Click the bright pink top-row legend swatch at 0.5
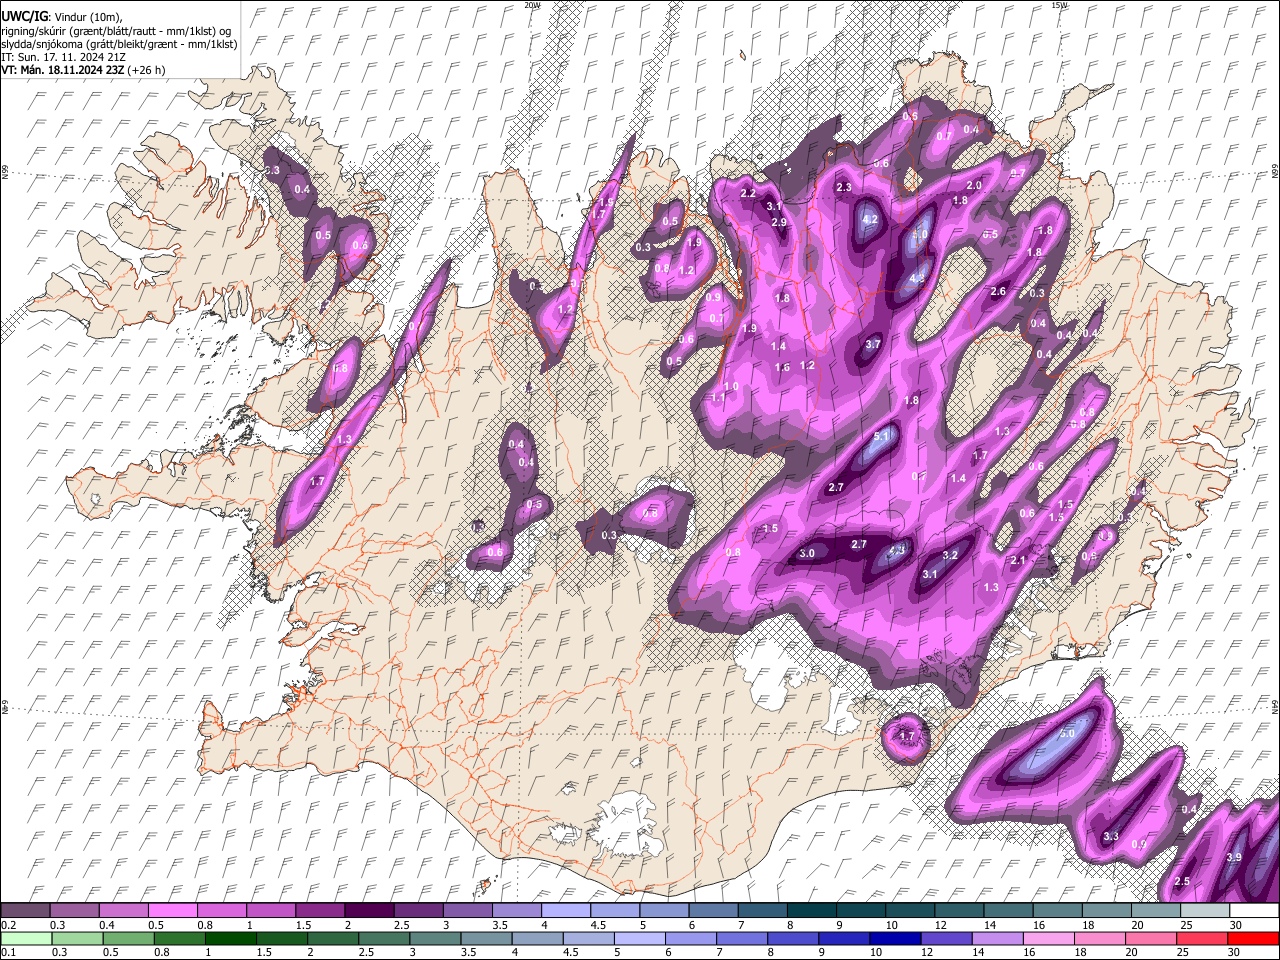The image size is (1280, 960). pyautogui.click(x=172, y=910)
